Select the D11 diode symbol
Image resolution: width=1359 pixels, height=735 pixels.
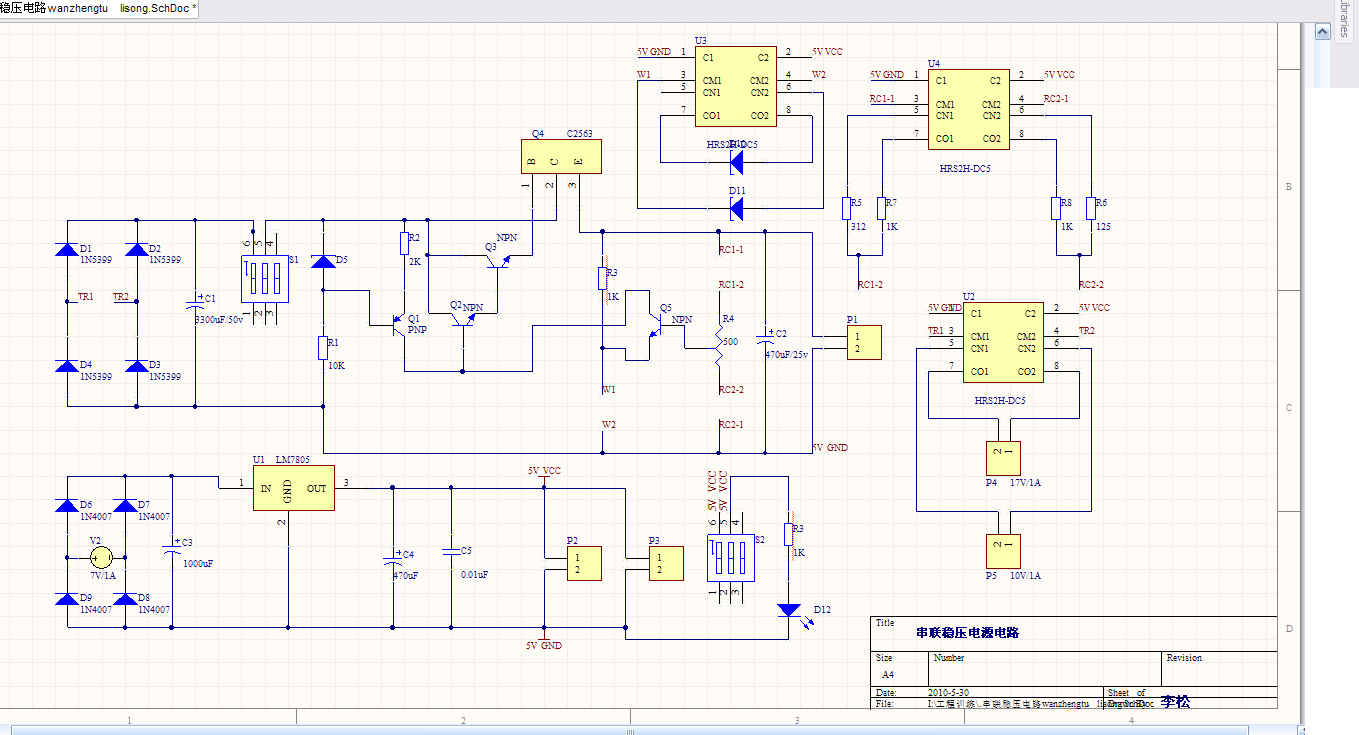click(x=737, y=209)
